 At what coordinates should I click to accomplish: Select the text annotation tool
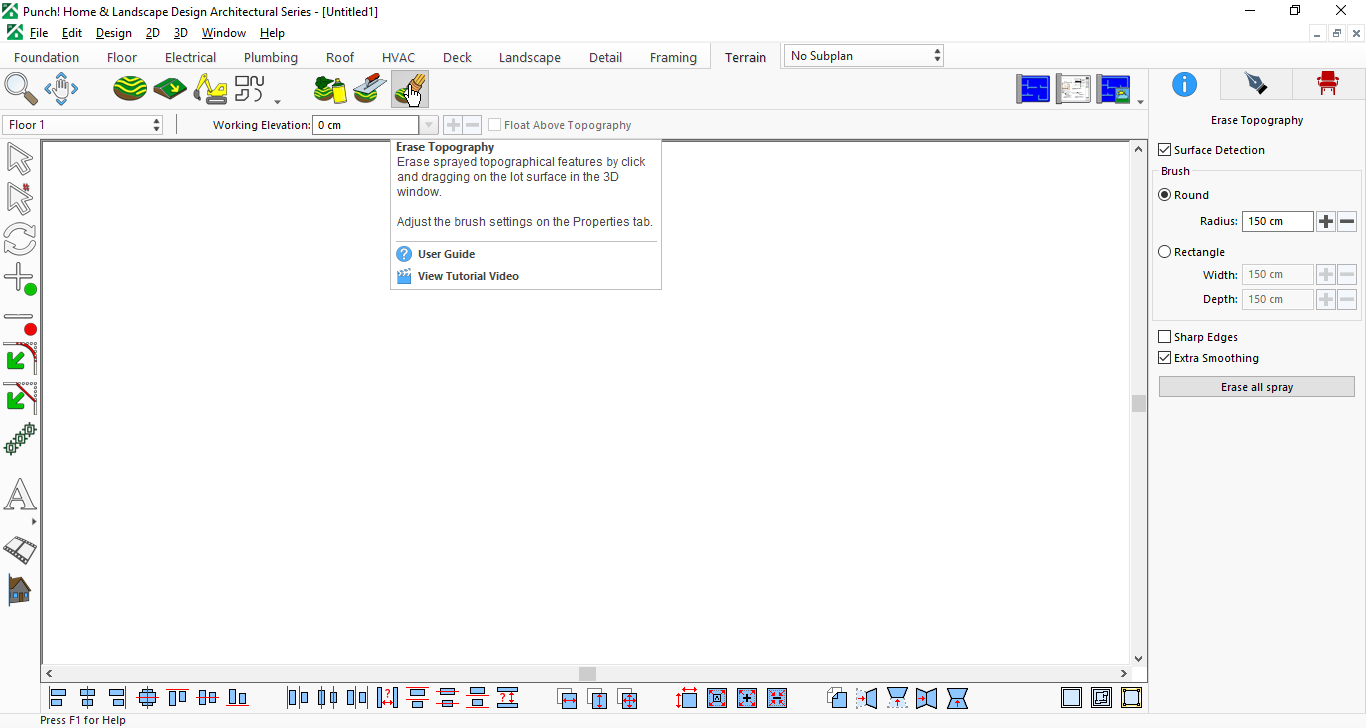point(20,495)
